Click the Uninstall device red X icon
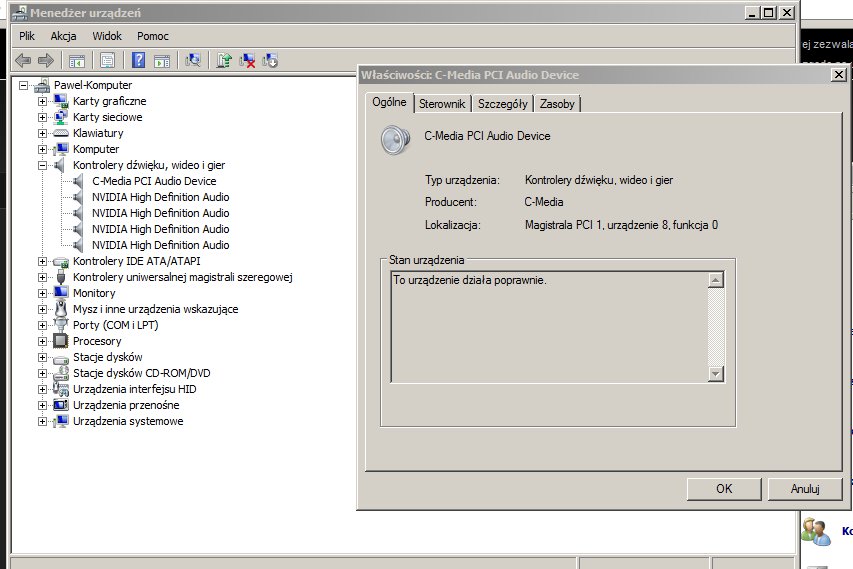The height and width of the screenshot is (569, 853). point(247,60)
